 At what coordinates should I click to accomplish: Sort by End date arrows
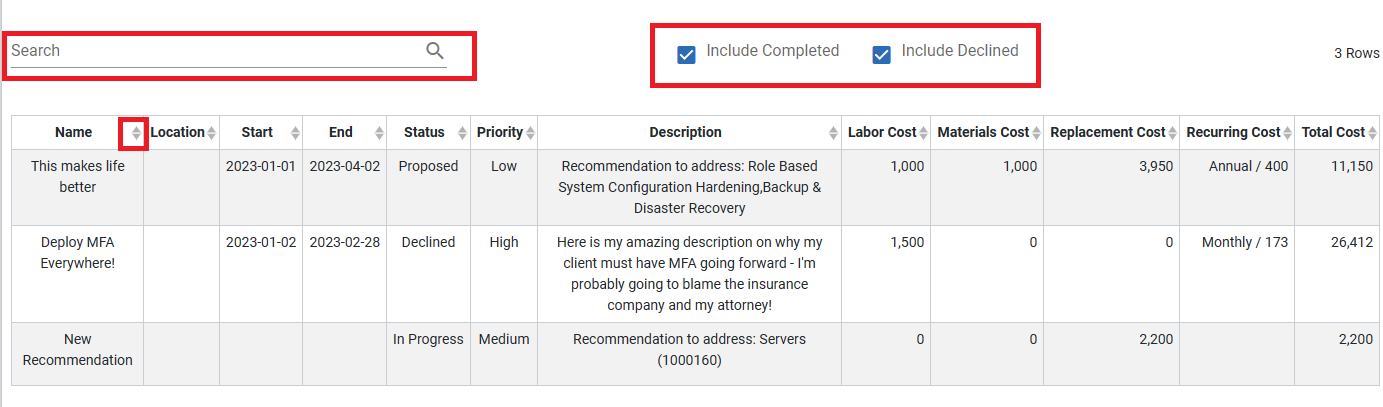click(x=379, y=133)
